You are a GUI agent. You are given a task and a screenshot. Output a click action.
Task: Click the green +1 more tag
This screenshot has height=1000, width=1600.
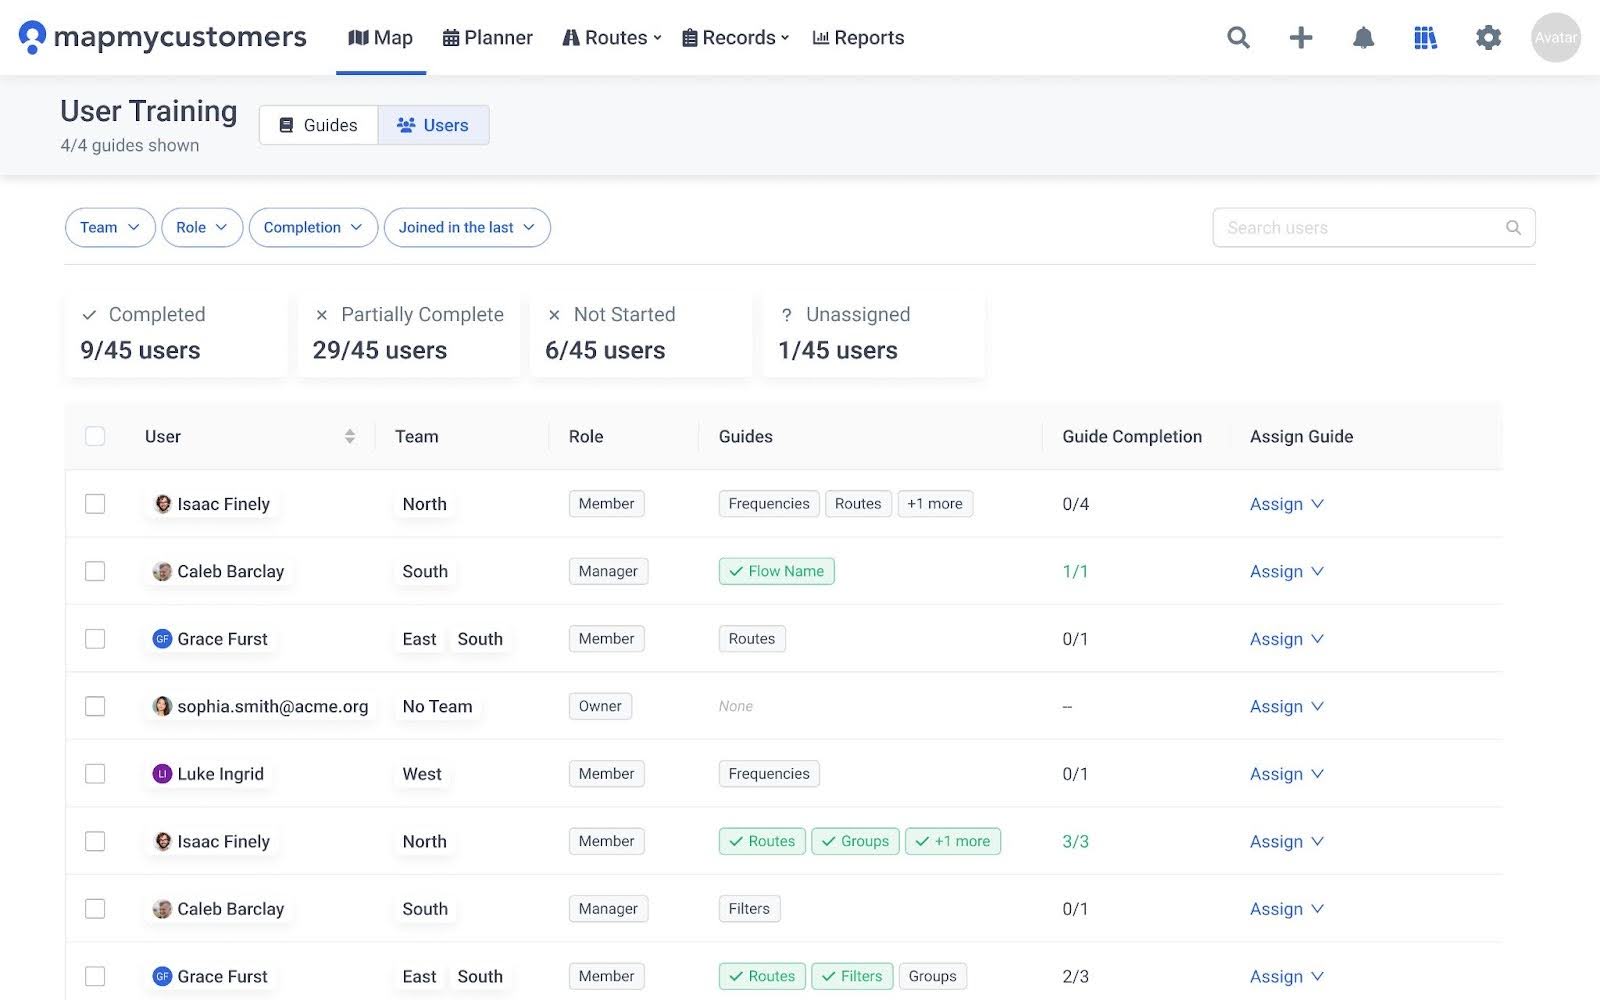point(953,841)
